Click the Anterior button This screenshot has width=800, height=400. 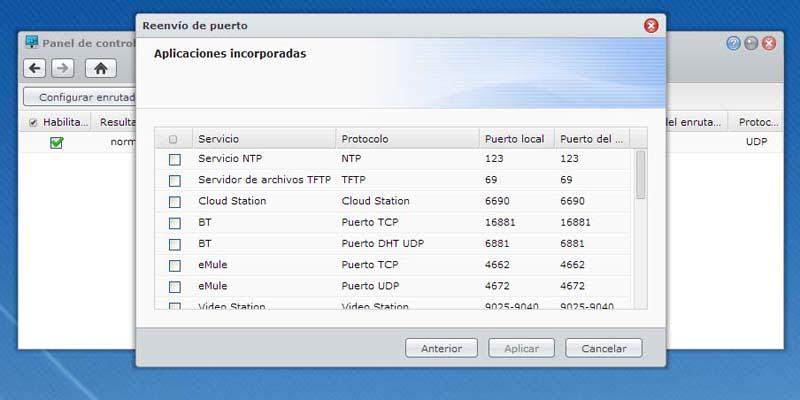pyautogui.click(x=441, y=348)
